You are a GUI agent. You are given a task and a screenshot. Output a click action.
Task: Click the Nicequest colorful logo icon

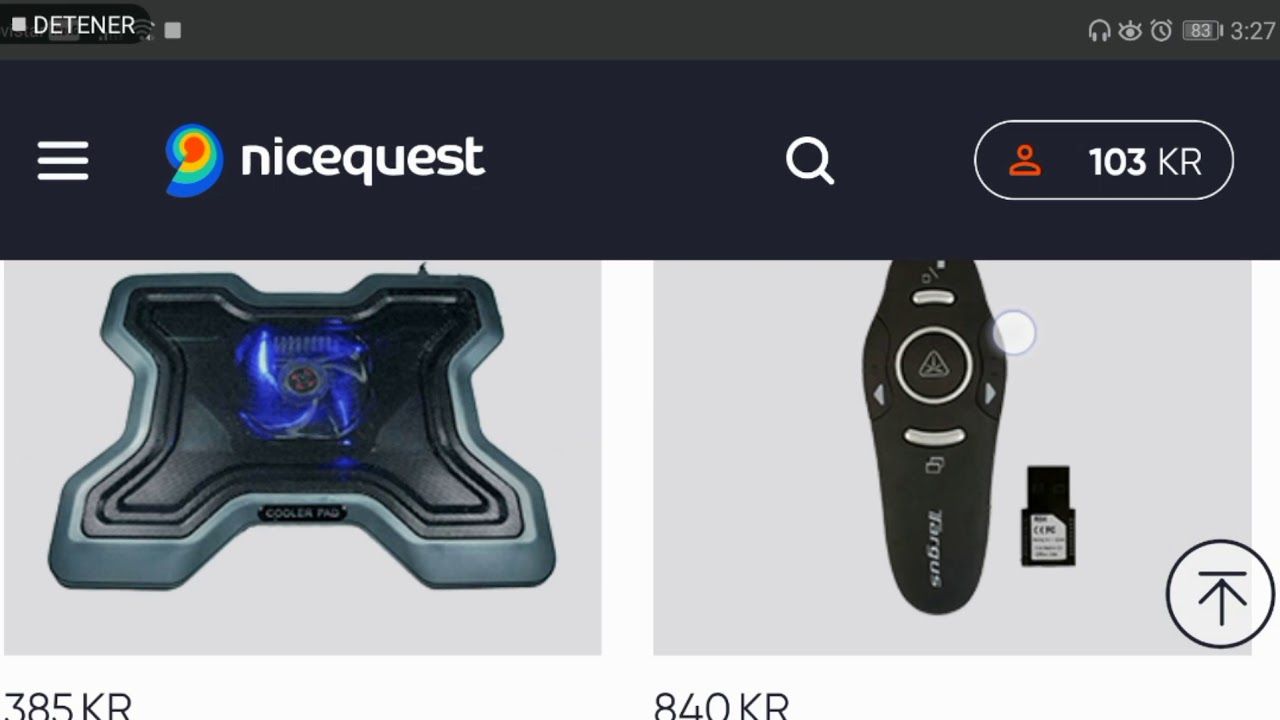(194, 160)
